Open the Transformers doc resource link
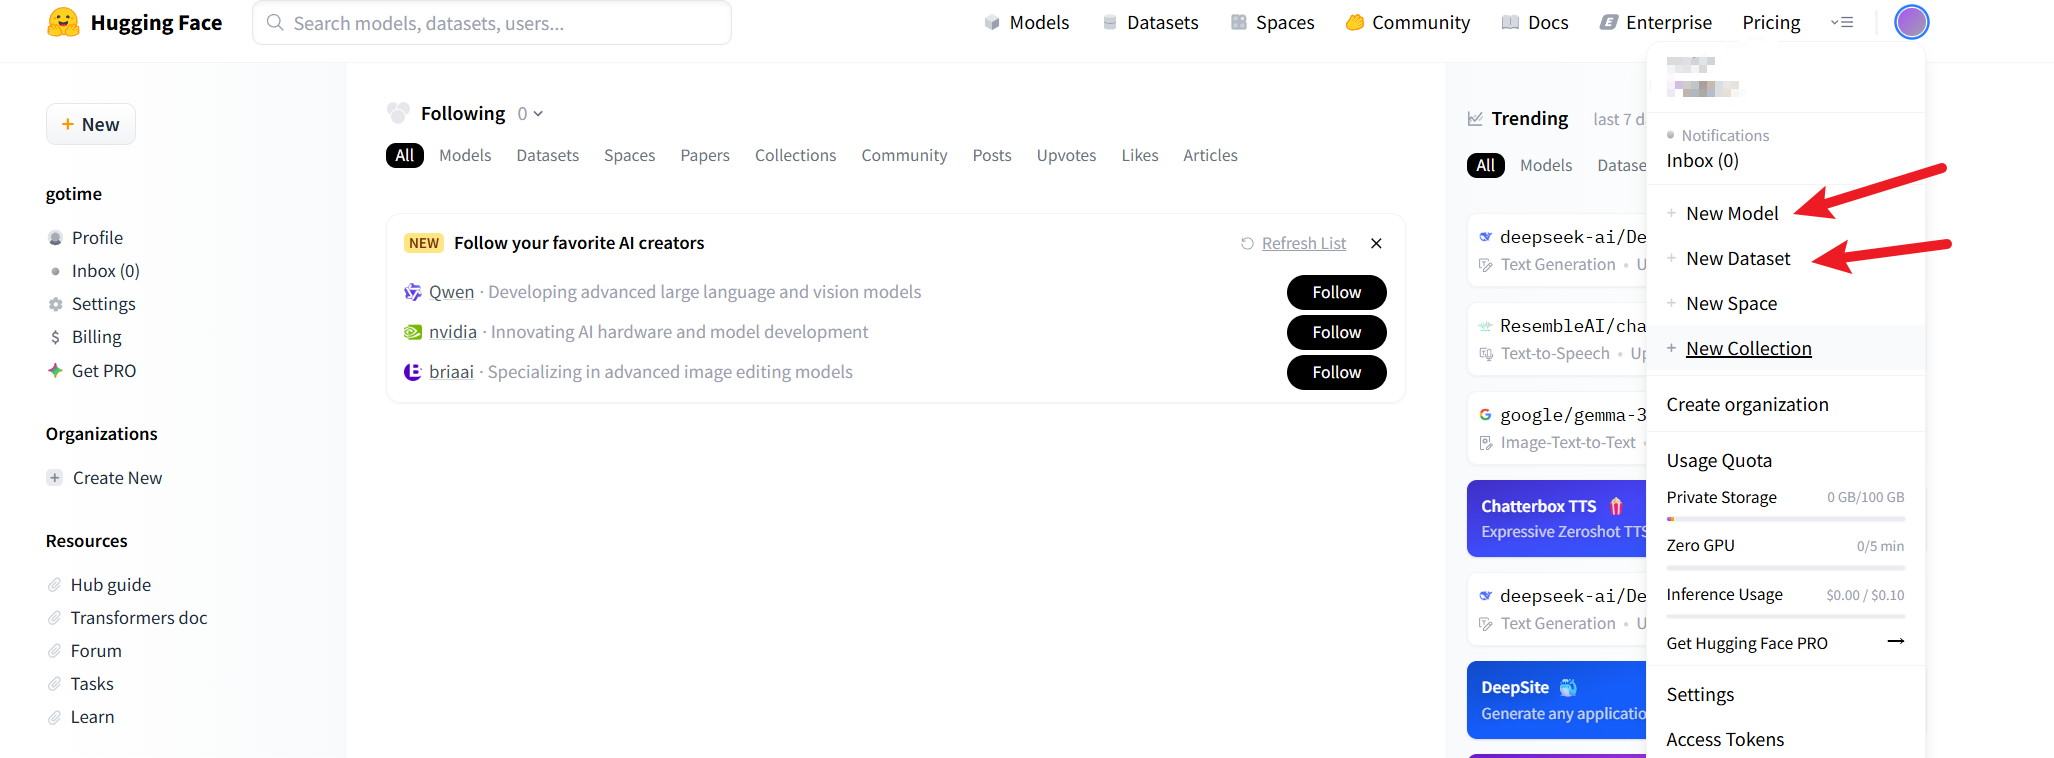The height and width of the screenshot is (758, 2054). pos(139,618)
